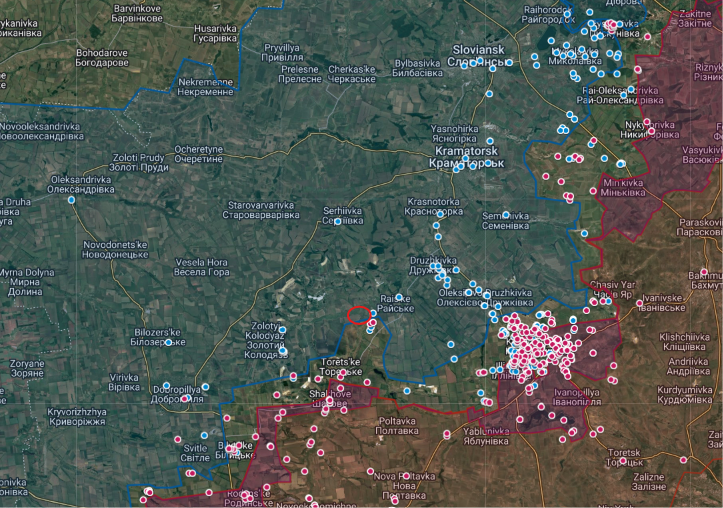Viewport: 723px width, 508px height.
Task: Select the blue marker at Oleksandrivka
Action: click(71, 200)
